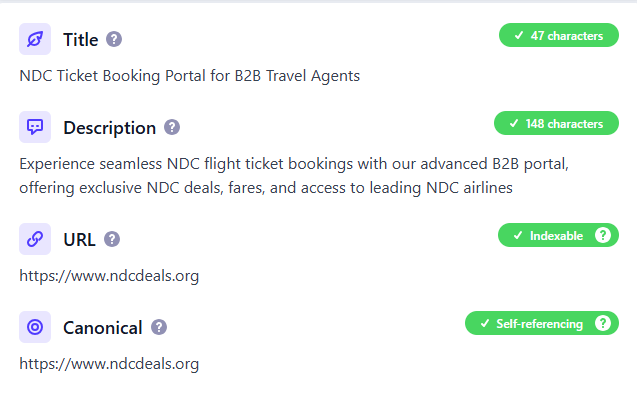Open the help icon next to URL

click(x=112, y=240)
